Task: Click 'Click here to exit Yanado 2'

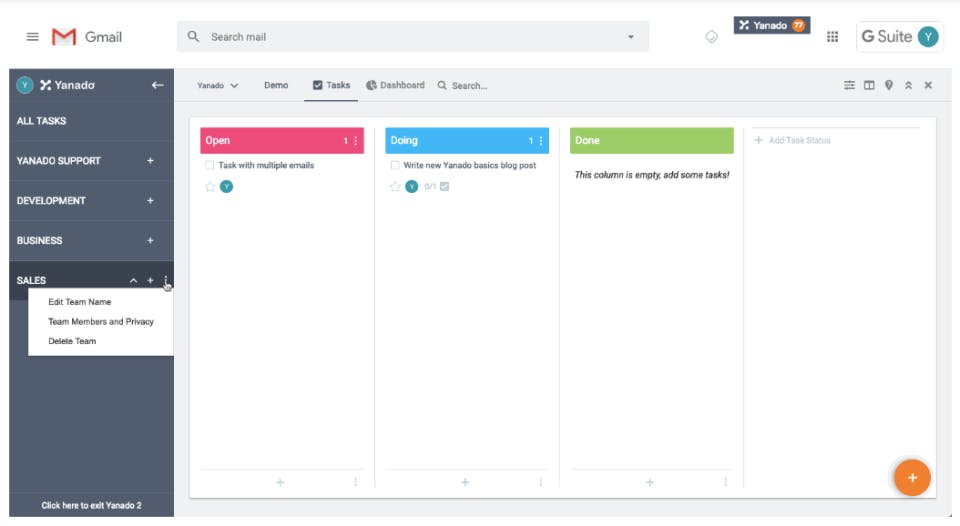Action: pos(91,506)
